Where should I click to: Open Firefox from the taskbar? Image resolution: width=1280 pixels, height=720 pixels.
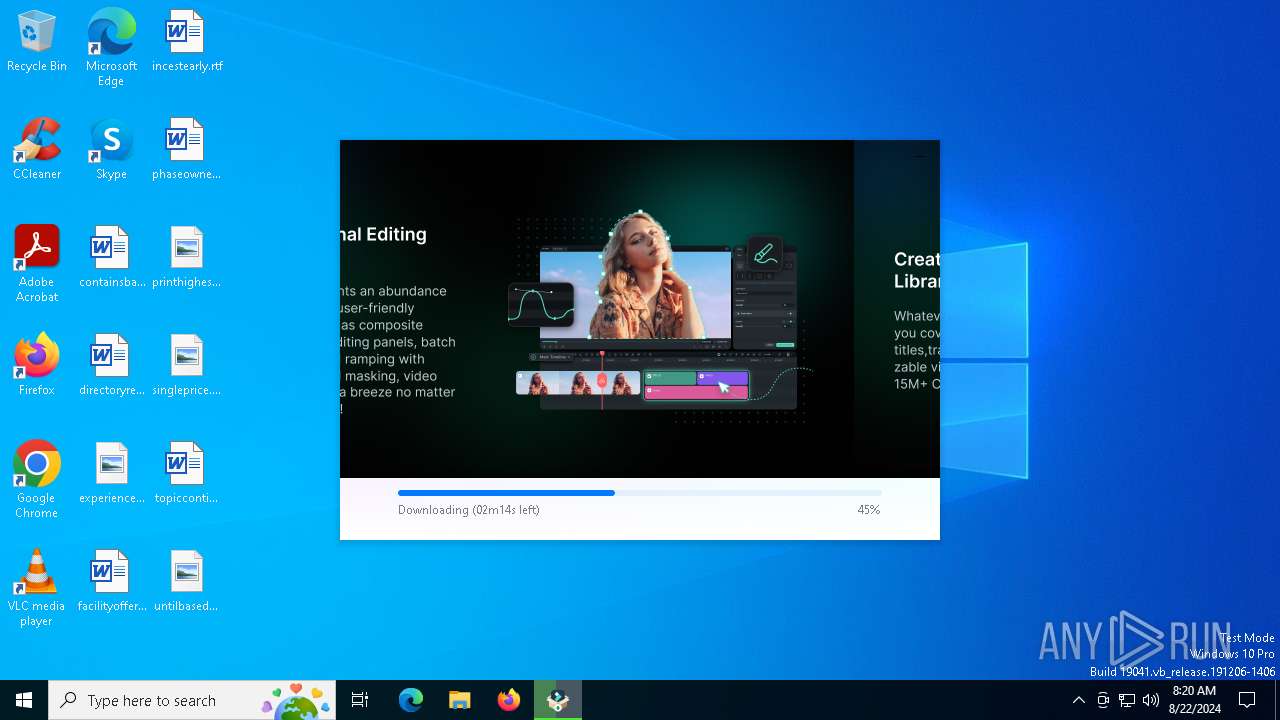[509, 700]
